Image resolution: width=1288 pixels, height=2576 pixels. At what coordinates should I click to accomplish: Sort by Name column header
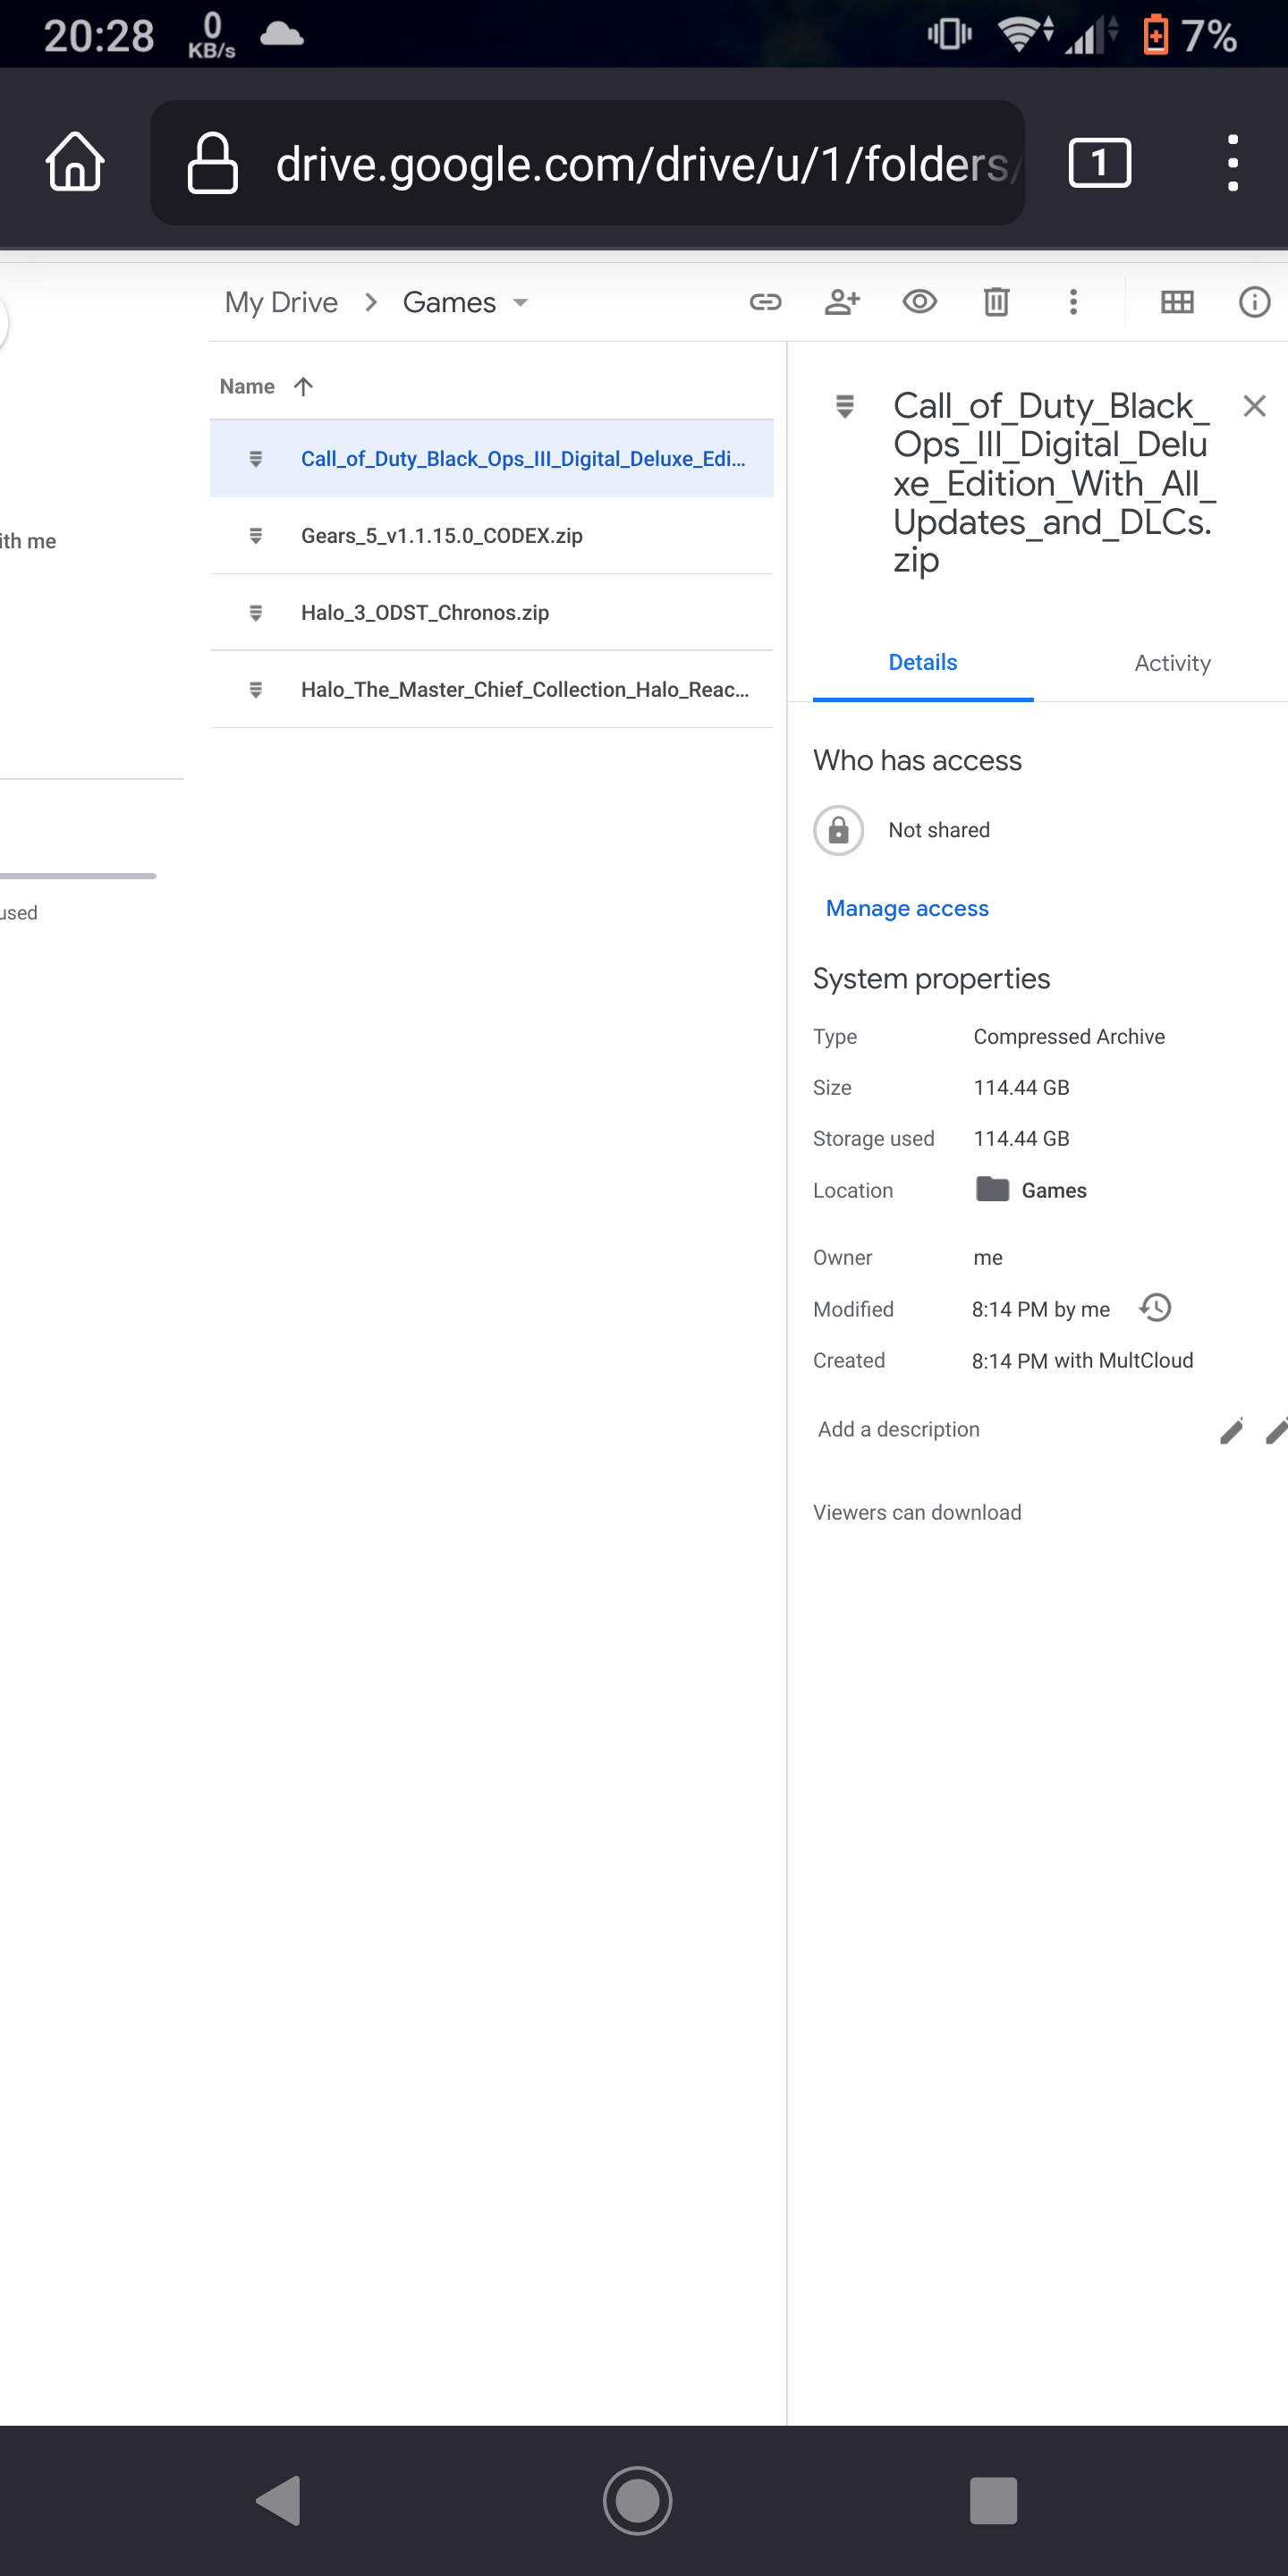coord(247,386)
